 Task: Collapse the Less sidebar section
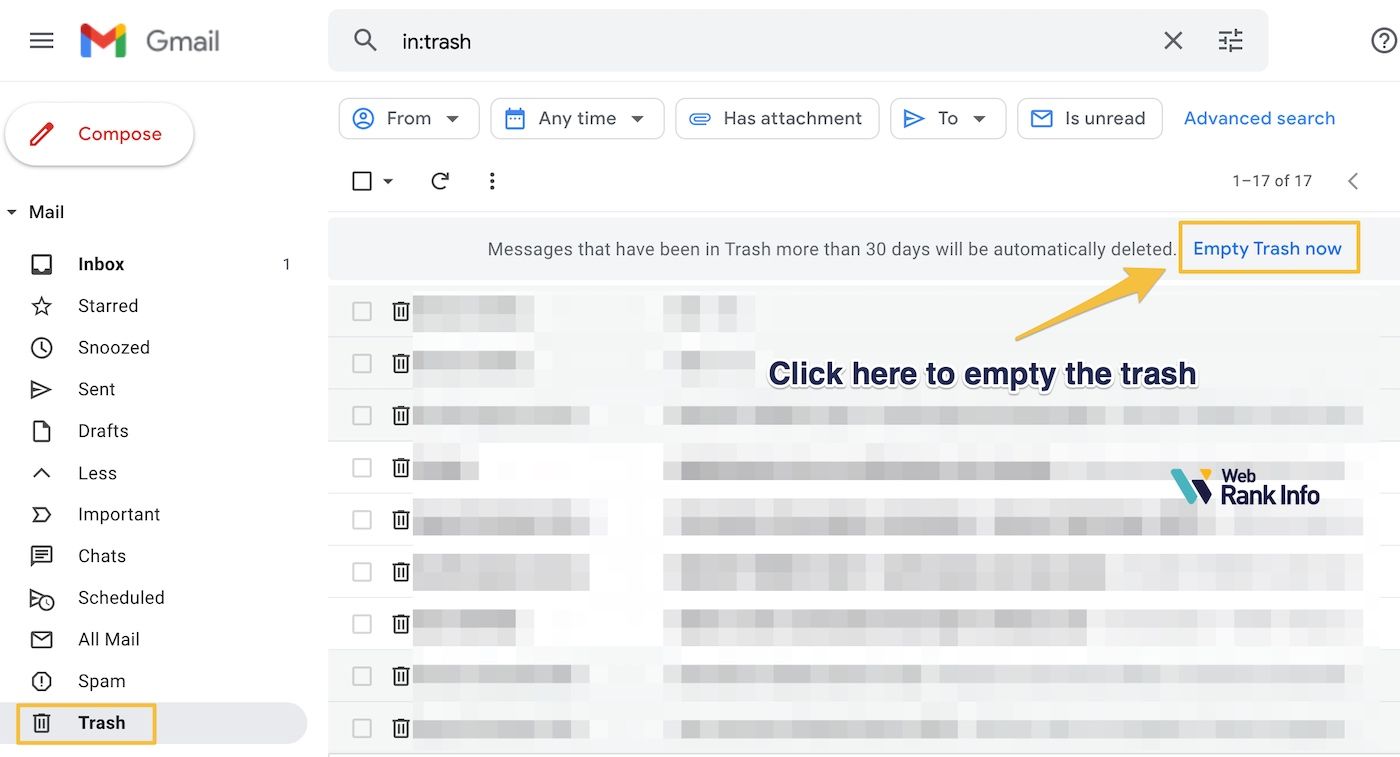pyautogui.click(x=97, y=473)
